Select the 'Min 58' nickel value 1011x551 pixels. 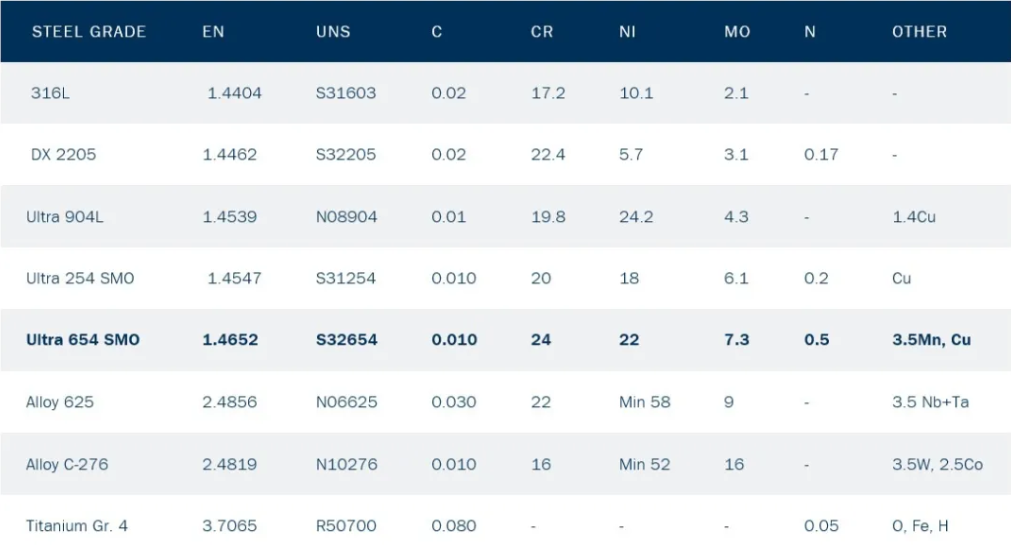(x=645, y=402)
